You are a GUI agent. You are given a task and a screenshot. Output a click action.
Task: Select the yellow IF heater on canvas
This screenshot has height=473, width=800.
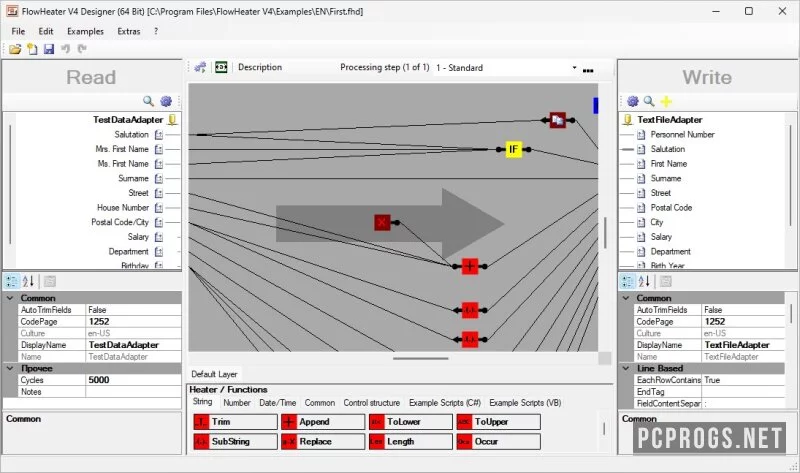[513, 150]
